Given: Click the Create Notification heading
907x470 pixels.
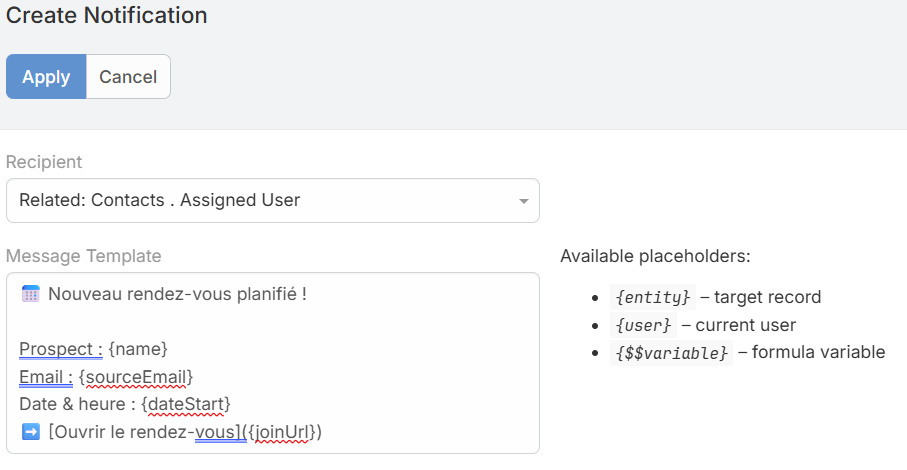Looking at the screenshot, I should [x=107, y=16].
